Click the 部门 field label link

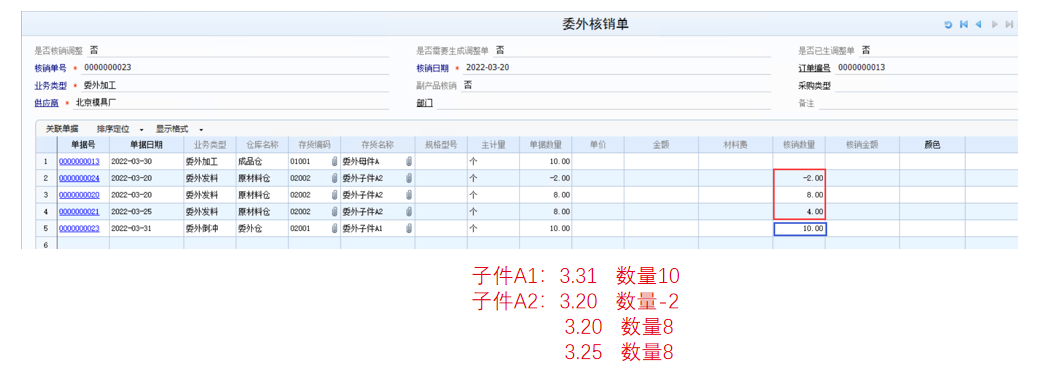[424, 103]
